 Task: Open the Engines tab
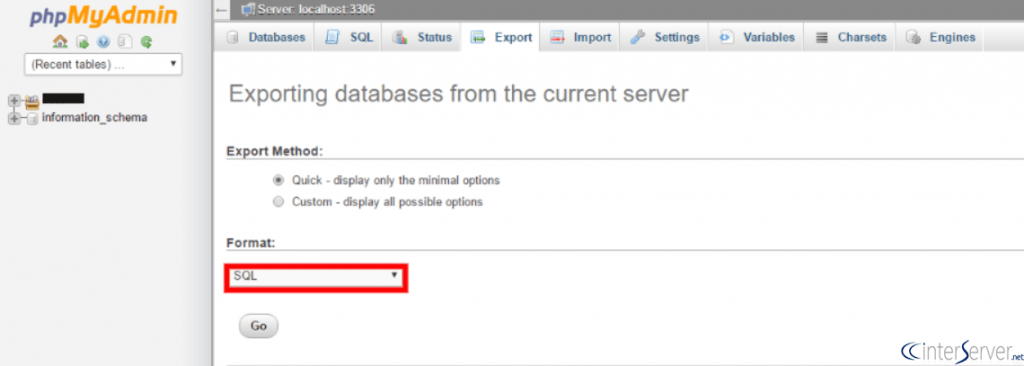point(940,37)
